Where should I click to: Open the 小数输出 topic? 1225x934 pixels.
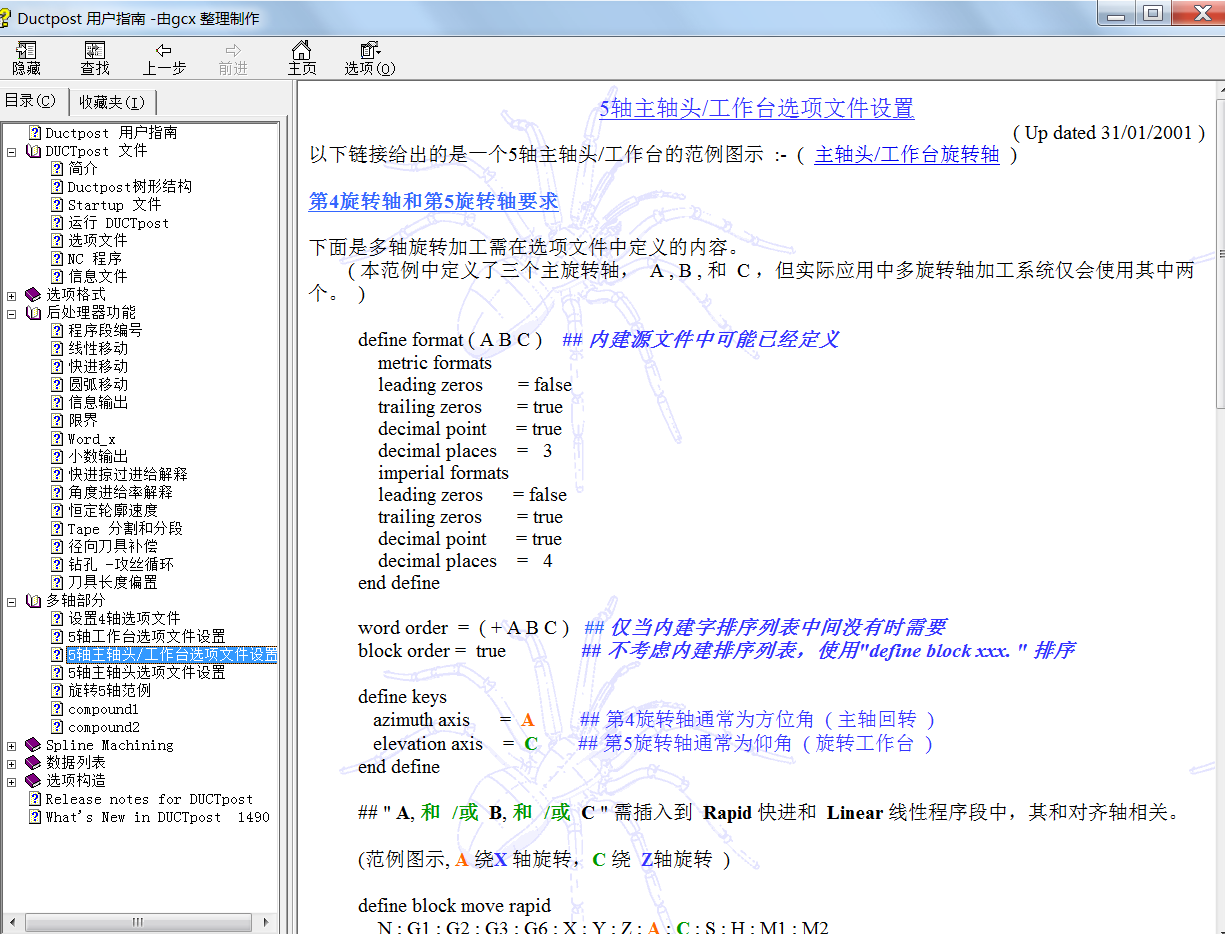click(98, 457)
